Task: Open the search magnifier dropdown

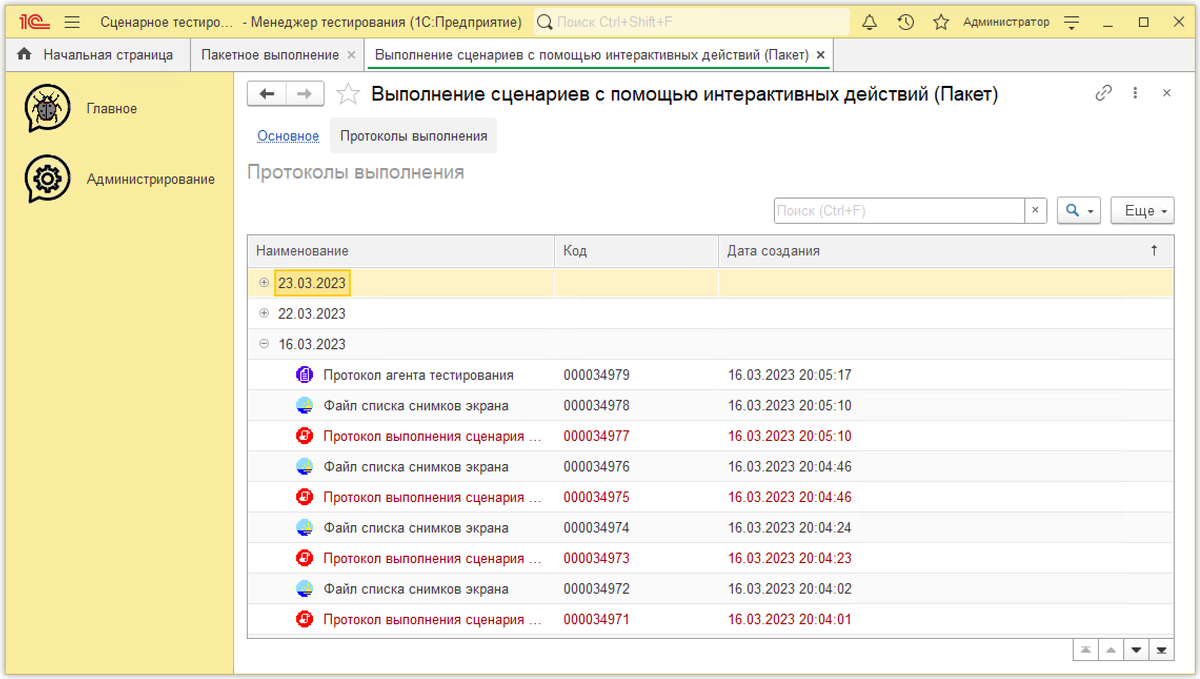Action: click(x=1079, y=211)
